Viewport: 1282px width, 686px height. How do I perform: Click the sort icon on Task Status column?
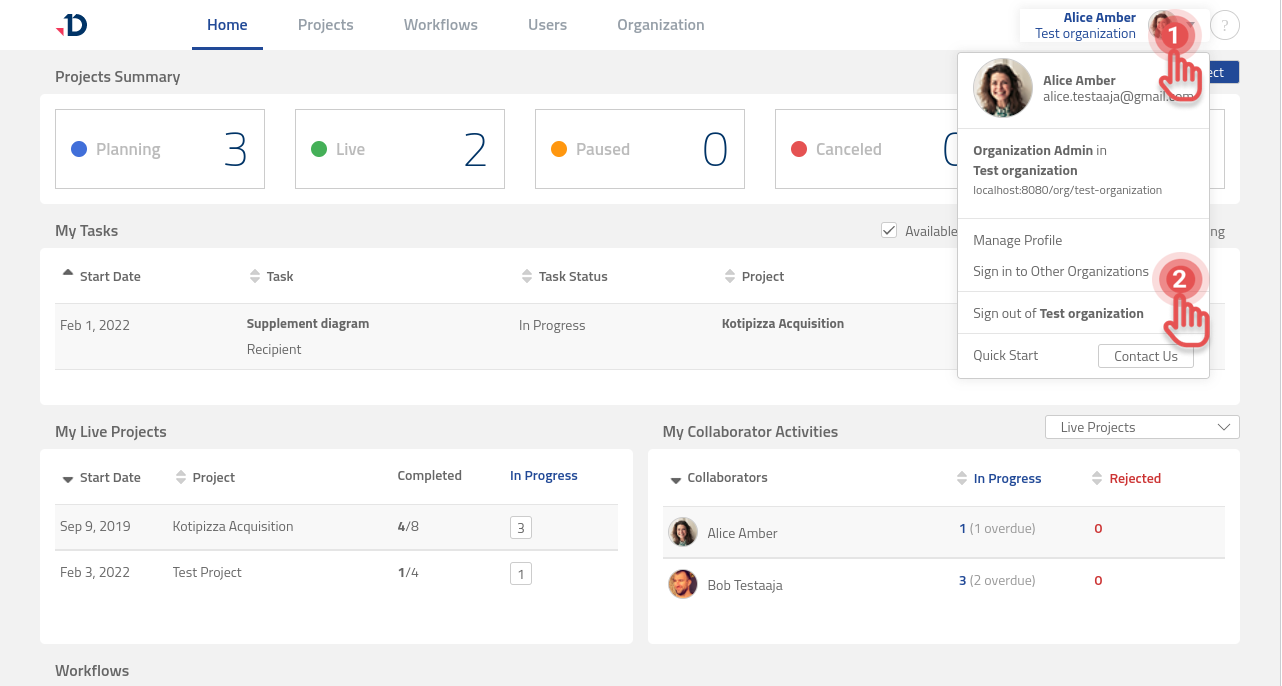coord(527,276)
